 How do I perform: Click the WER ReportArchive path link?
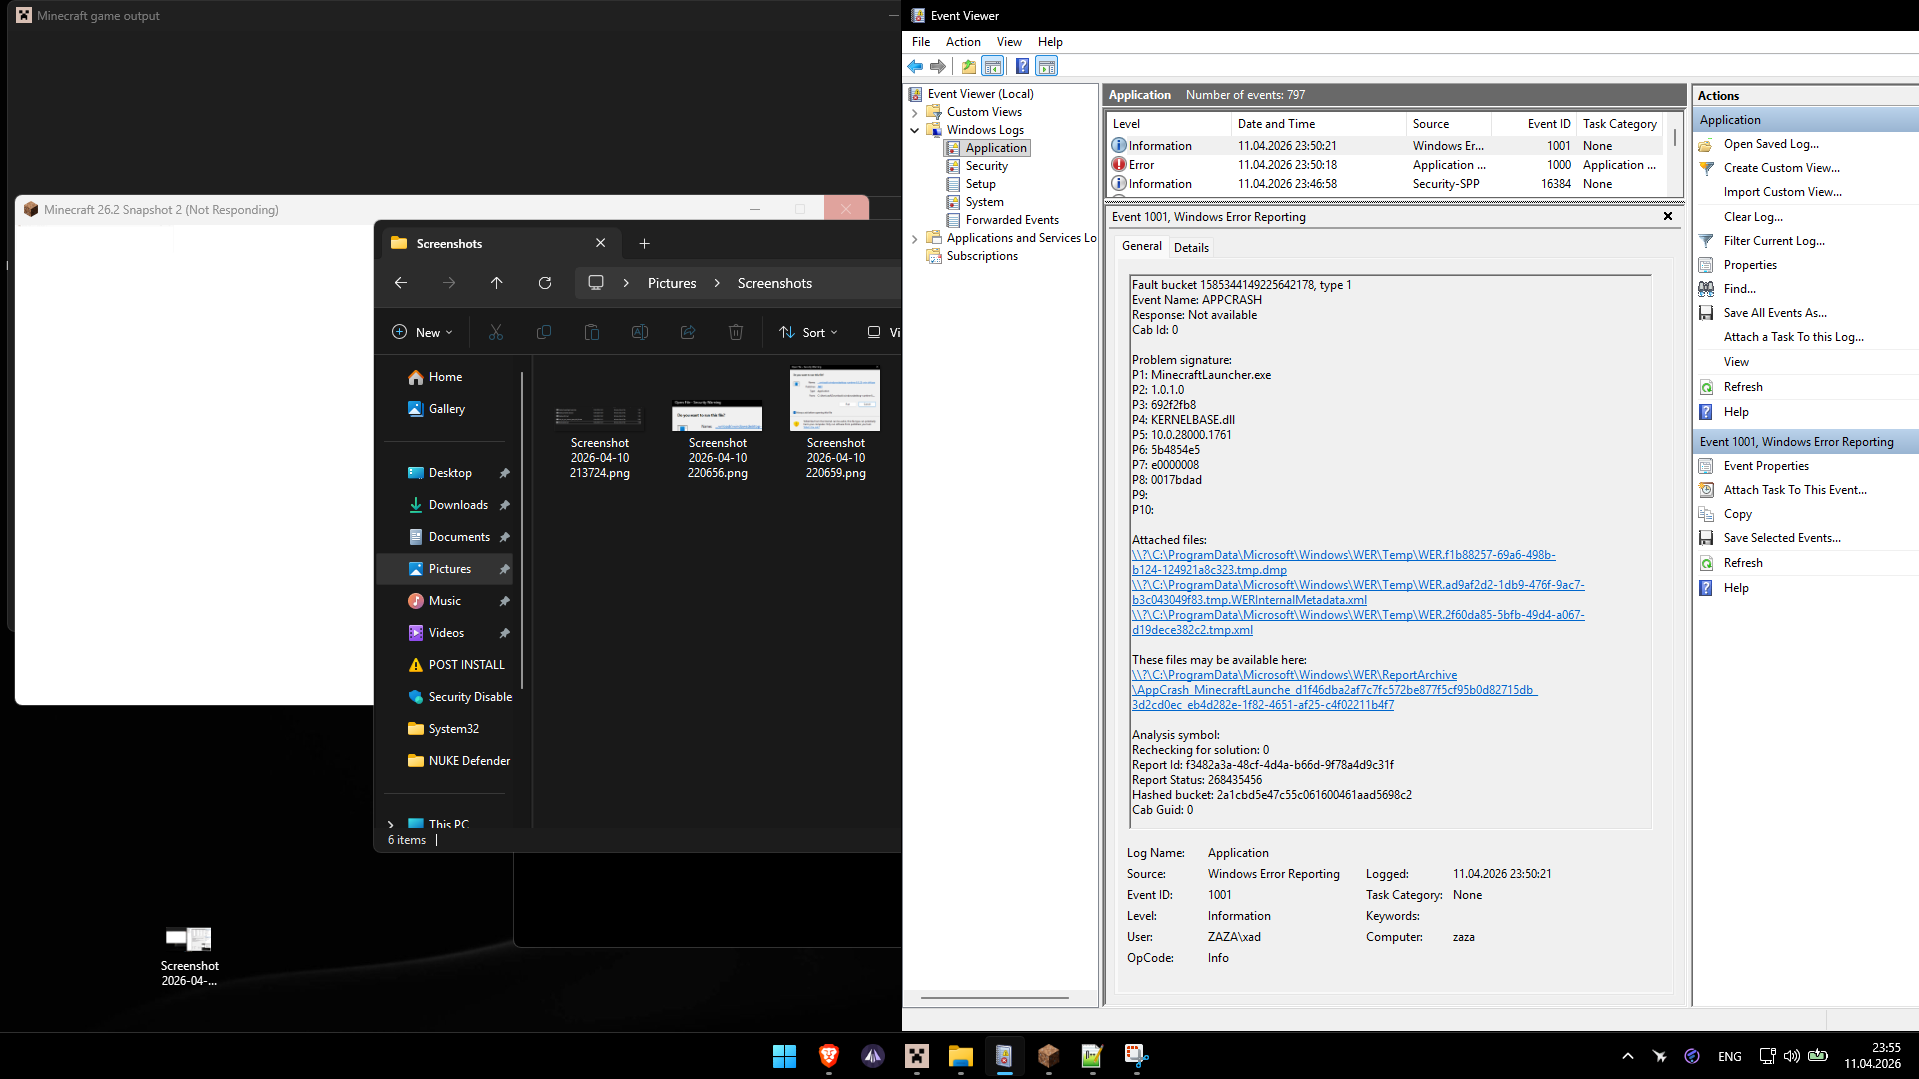click(x=1294, y=675)
